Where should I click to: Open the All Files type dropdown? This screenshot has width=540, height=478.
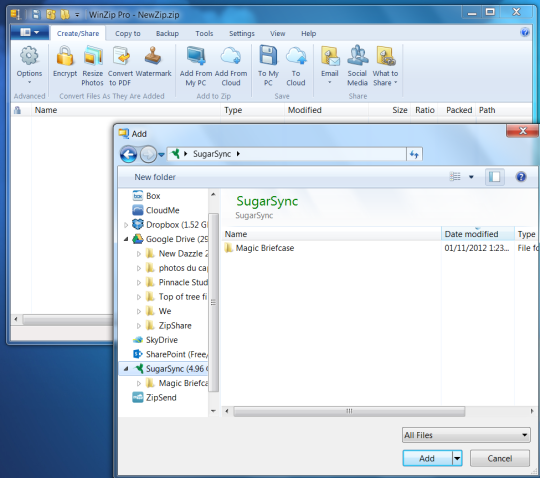[466, 435]
